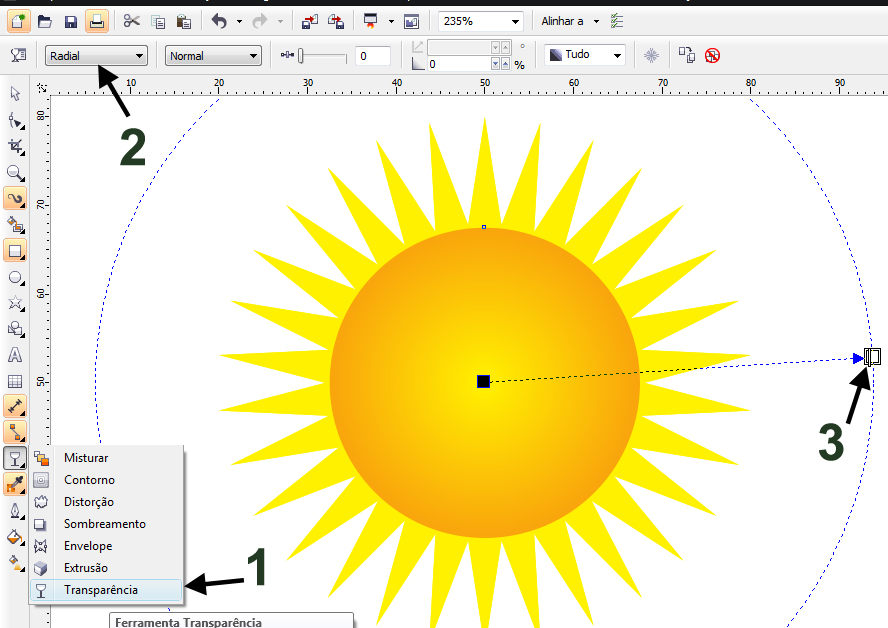The image size is (888, 628).
Task: Open the Radial transparency type dropdown
Action: [95, 55]
